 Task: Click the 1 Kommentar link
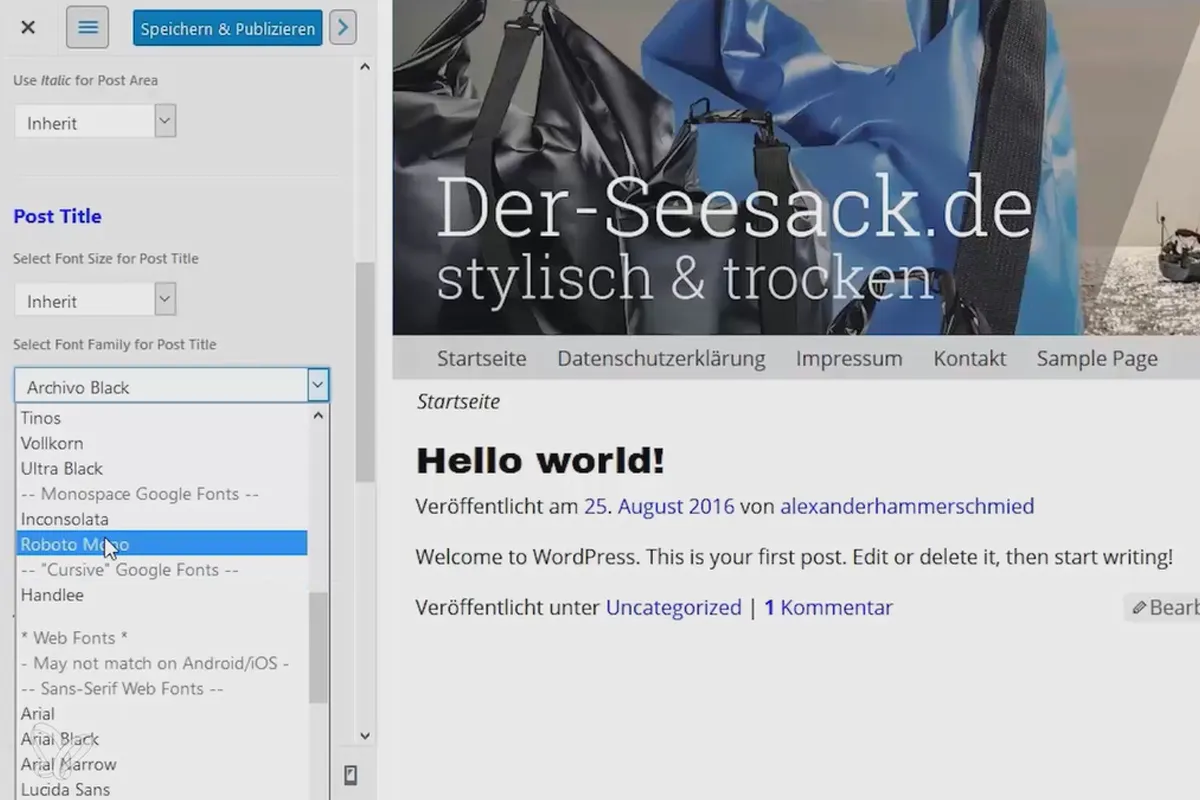tap(828, 607)
